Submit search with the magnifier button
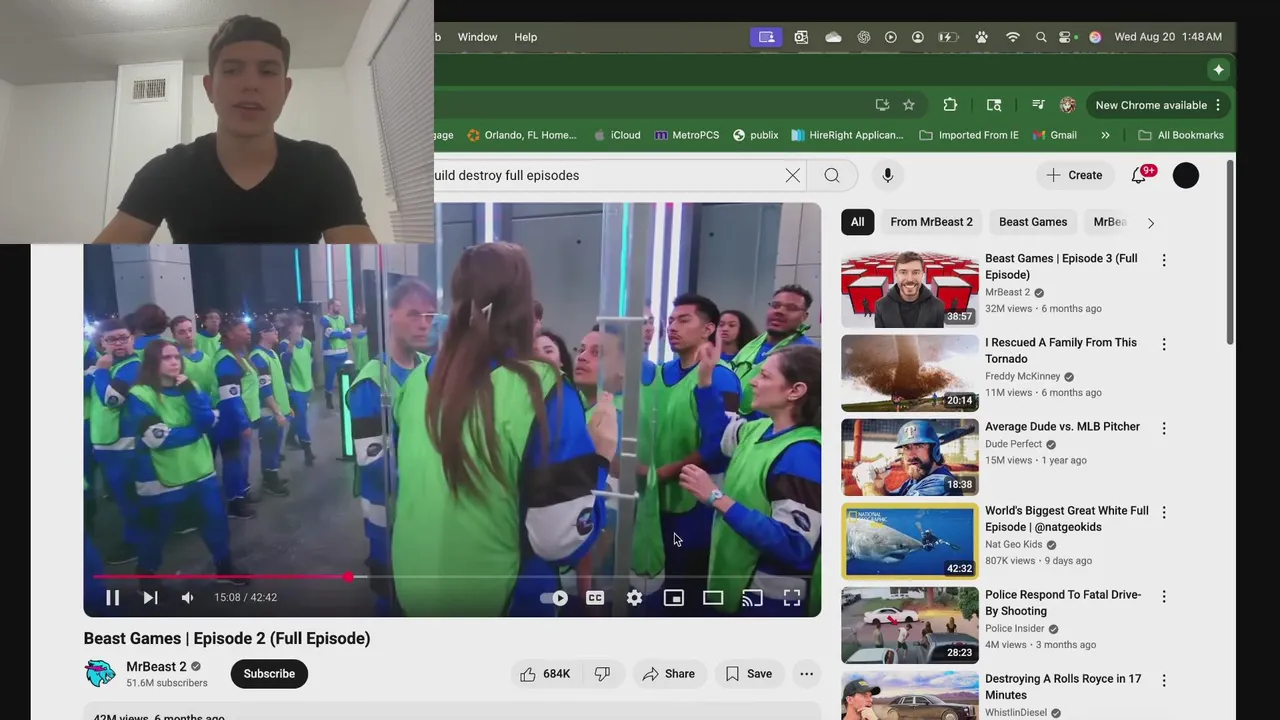 [x=832, y=175]
